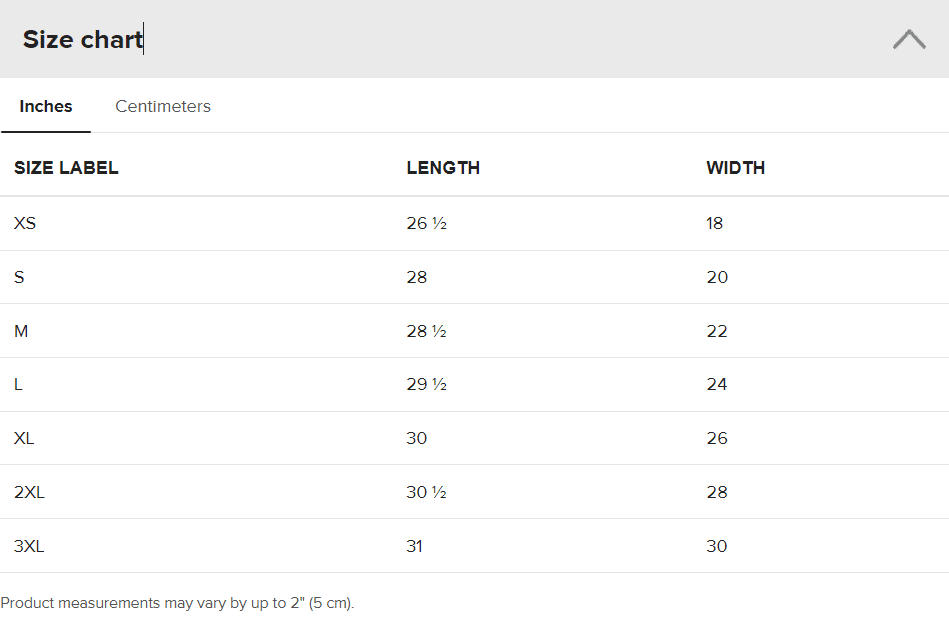Click the 3XL width value 30
949x626 pixels.
[717, 546]
